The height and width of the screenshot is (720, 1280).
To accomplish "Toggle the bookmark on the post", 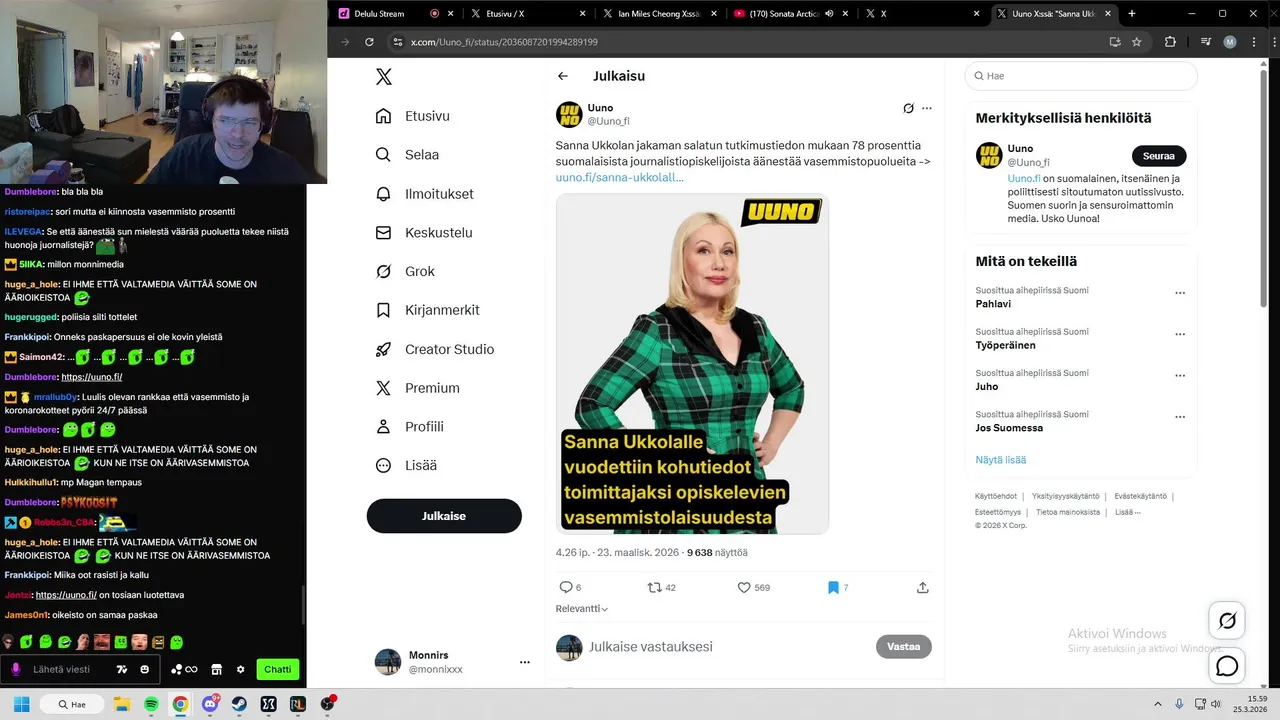I will coord(837,588).
